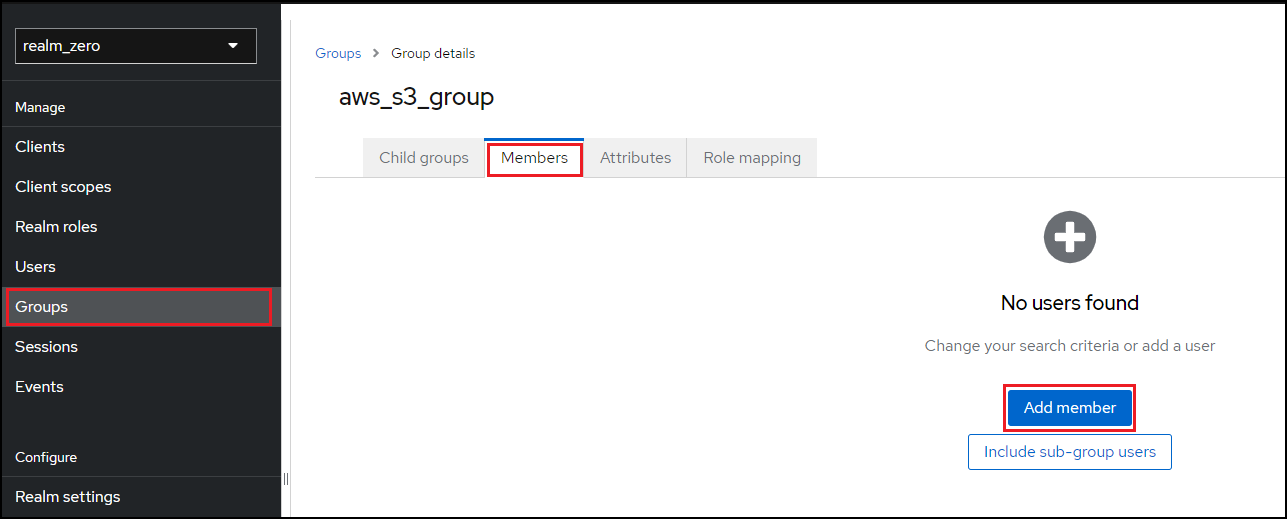Click the plus circle icon above No users found
The width and height of the screenshot is (1287, 519).
[x=1070, y=237]
